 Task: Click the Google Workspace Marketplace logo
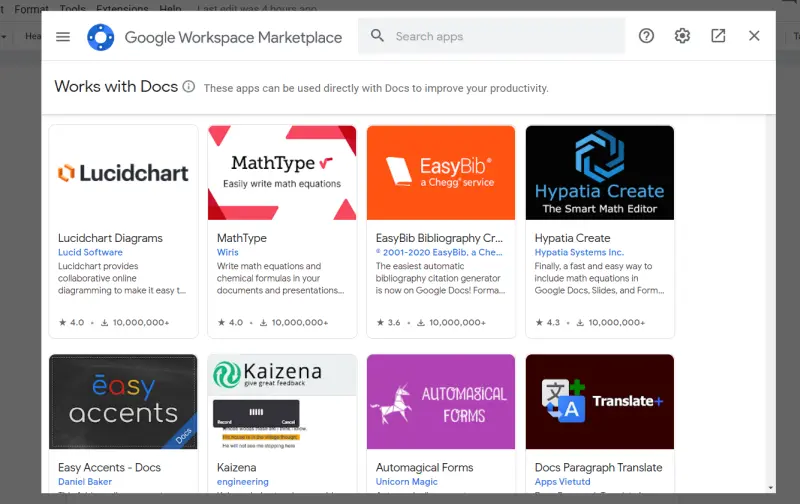tap(101, 37)
